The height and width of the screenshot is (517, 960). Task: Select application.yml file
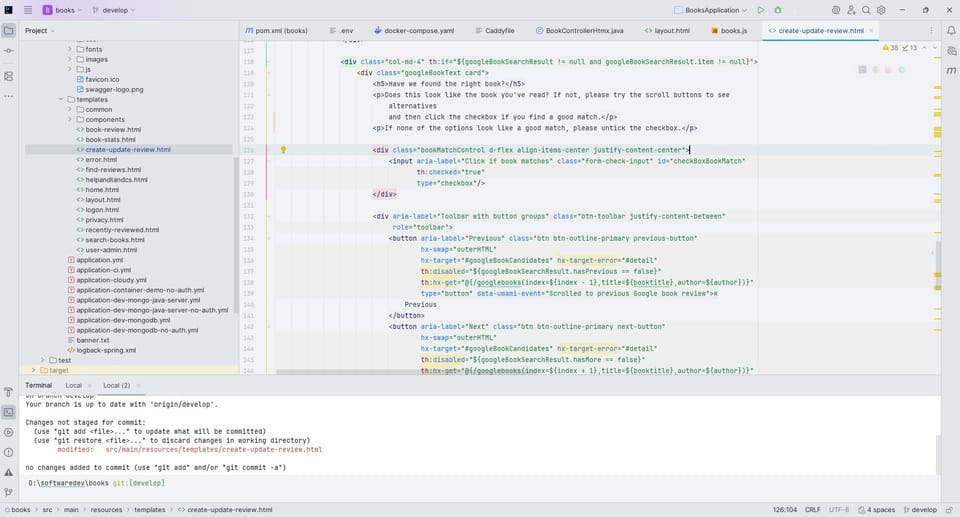96,260
